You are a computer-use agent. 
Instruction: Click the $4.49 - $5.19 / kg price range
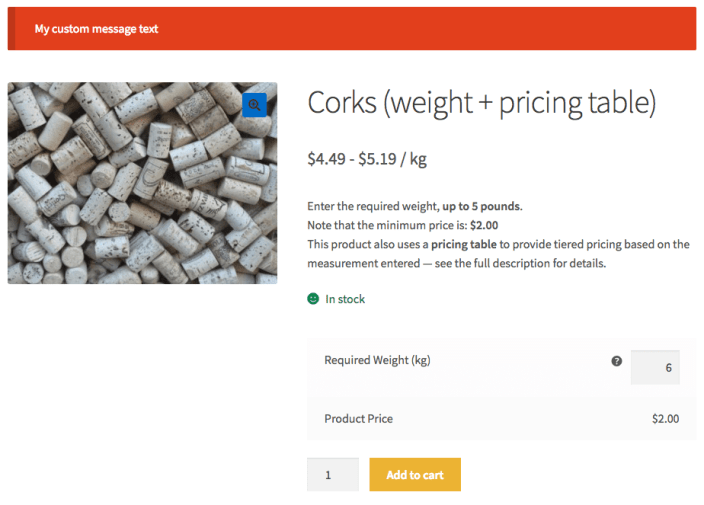pos(367,158)
